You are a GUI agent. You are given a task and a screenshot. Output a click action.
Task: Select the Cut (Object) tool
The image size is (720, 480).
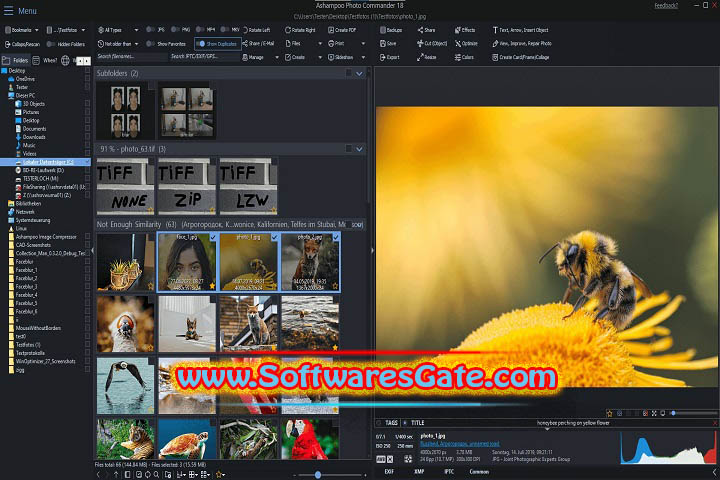coord(432,43)
